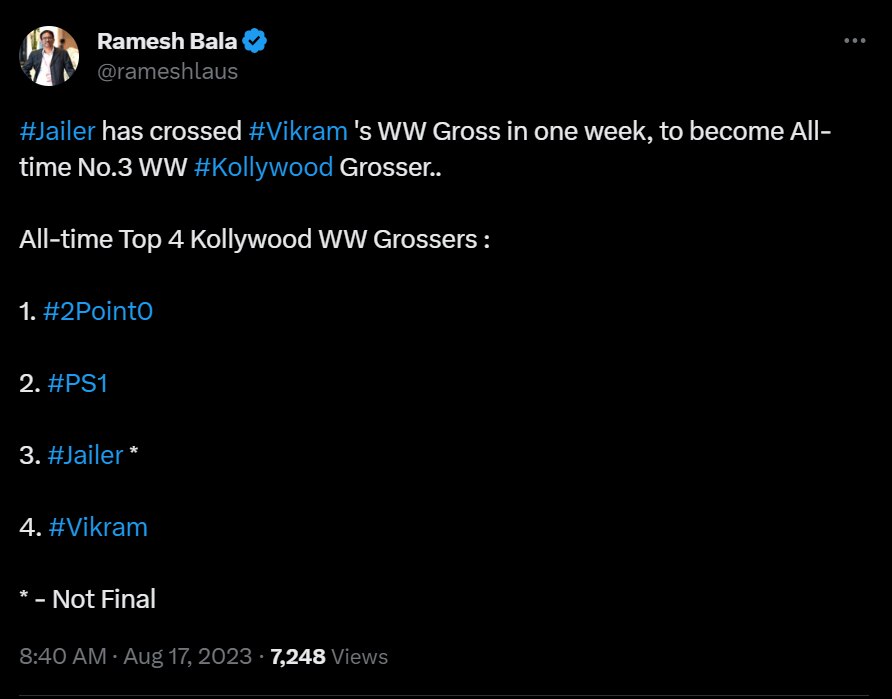Click the "All-time Top 4 Kollywood WW Grossers" line

point(254,240)
